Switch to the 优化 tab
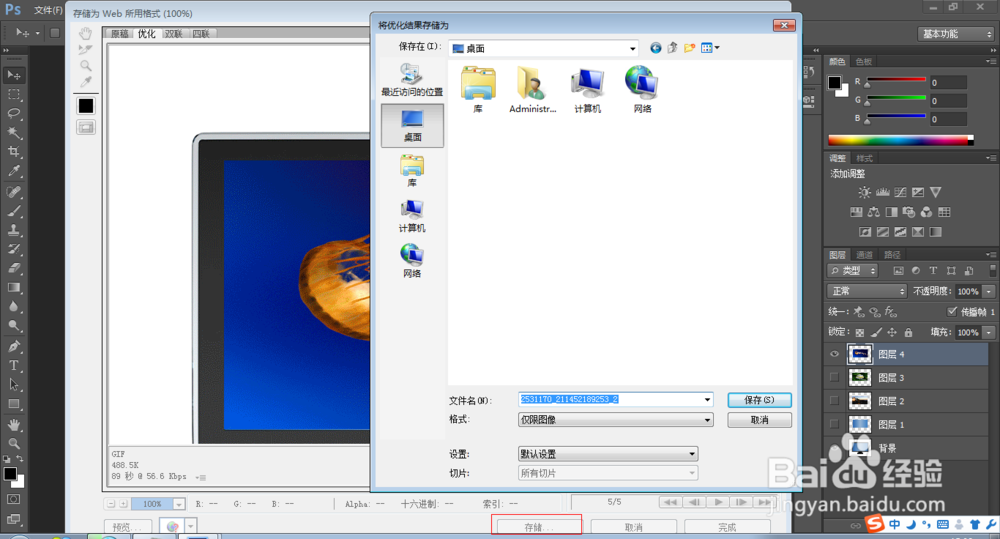This screenshot has width=1000, height=539. [x=146, y=34]
